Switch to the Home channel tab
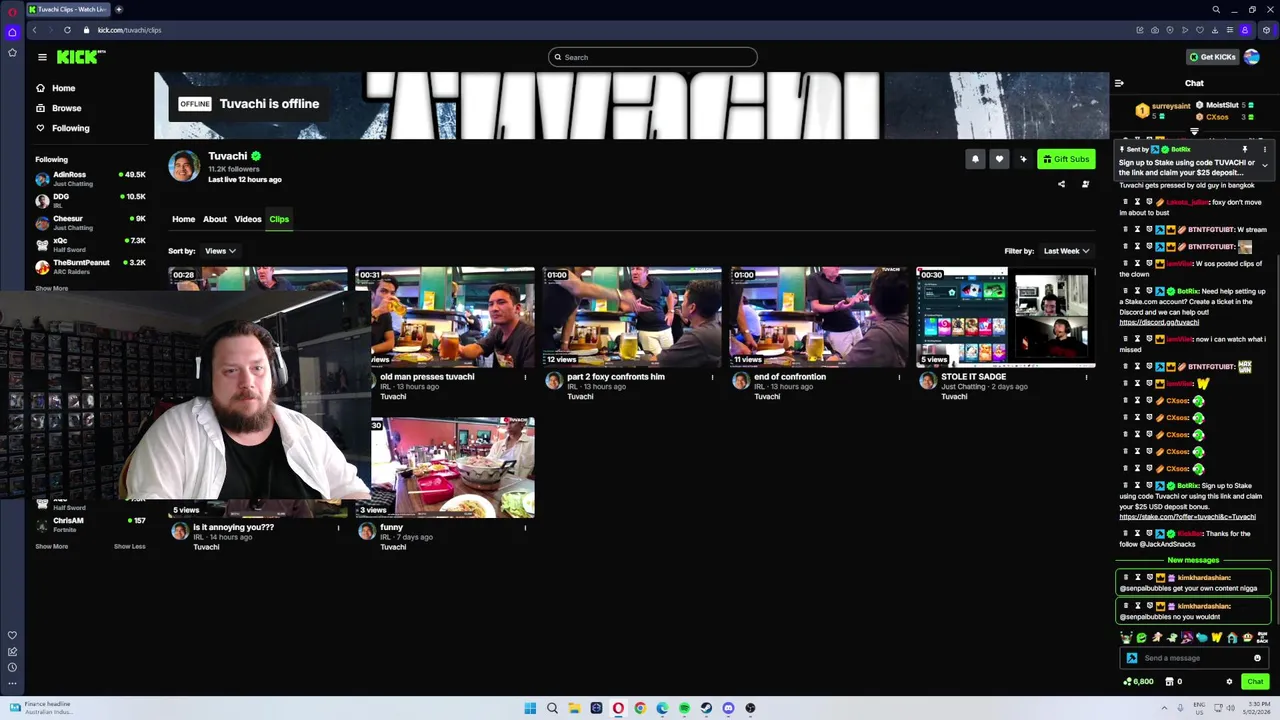This screenshot has width=1280, height=720. 183,219
